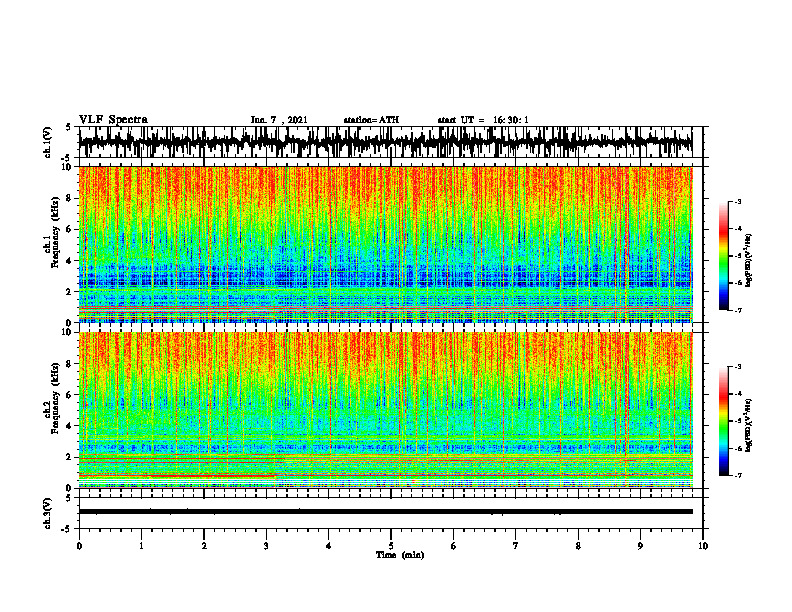This screenshot has width=792, height=612.
Task: Click the "-7" label on ch.2 colorbar
Action: pyautogui.click(x=738, y=475)
